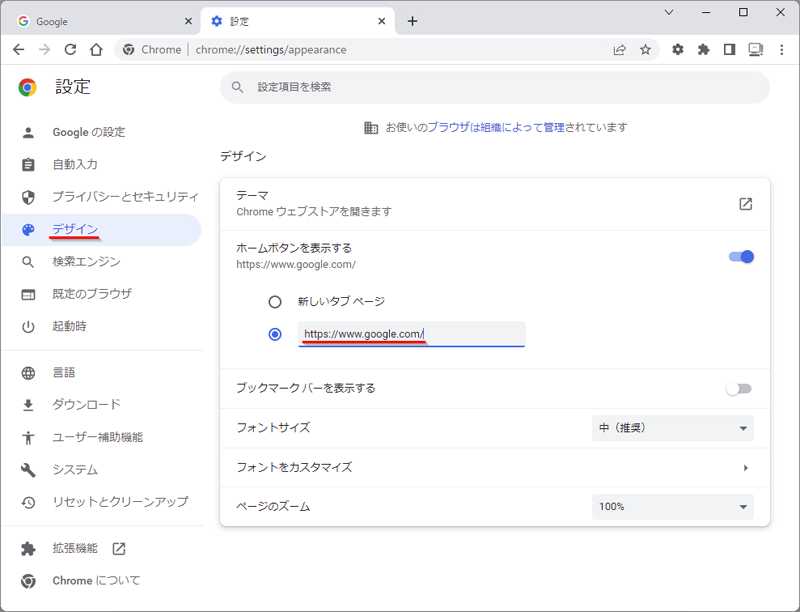Viewport: 800px width, 612px height.
Task: Click the Chrome logo beside 設定 heading
Action: coord(28,87)
